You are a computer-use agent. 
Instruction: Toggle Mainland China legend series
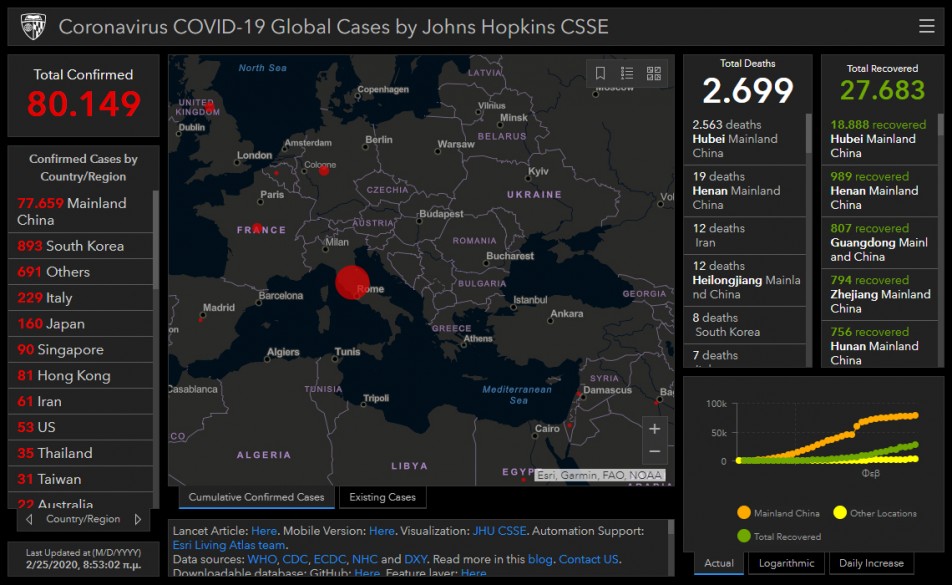point(778,513)
